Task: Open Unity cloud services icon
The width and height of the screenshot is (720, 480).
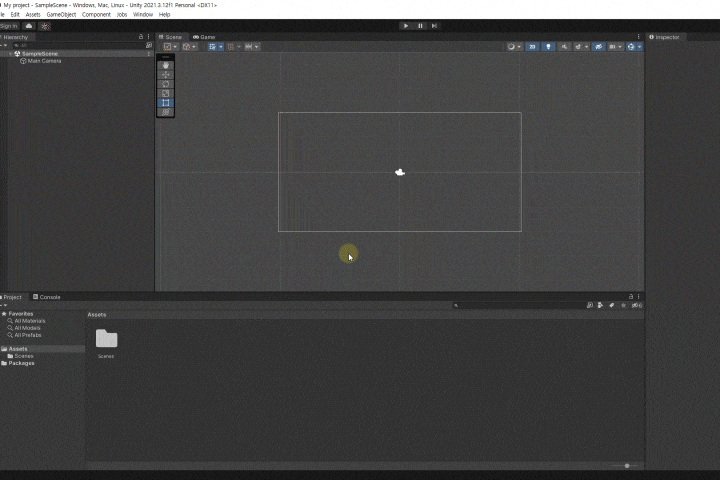Action: (x=29, y=26)
